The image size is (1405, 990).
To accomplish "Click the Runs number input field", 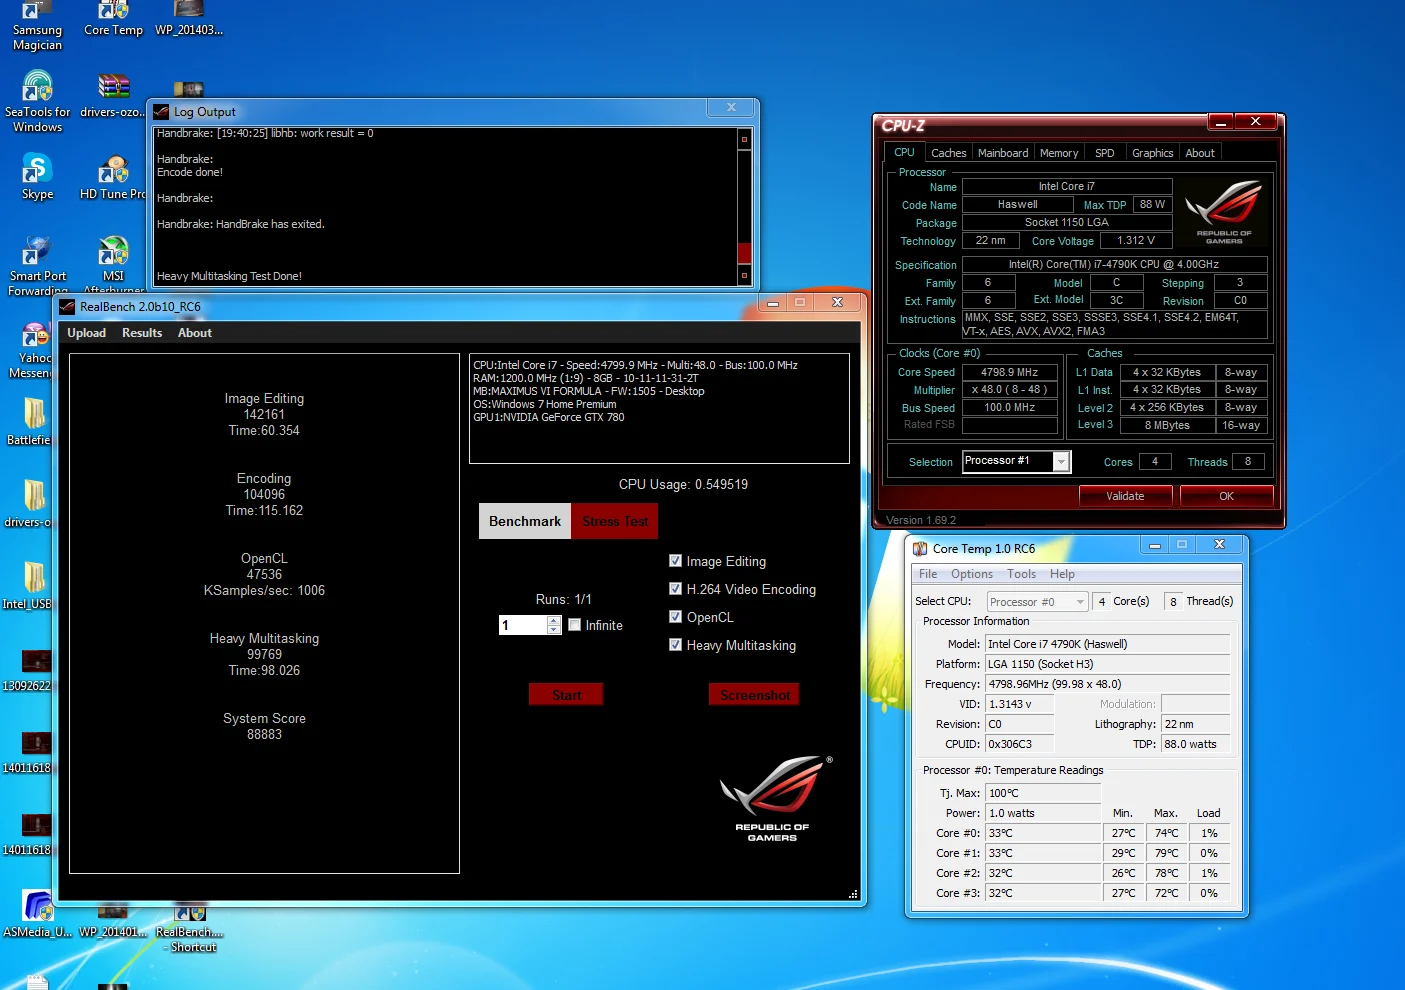I will coord(523,625).
